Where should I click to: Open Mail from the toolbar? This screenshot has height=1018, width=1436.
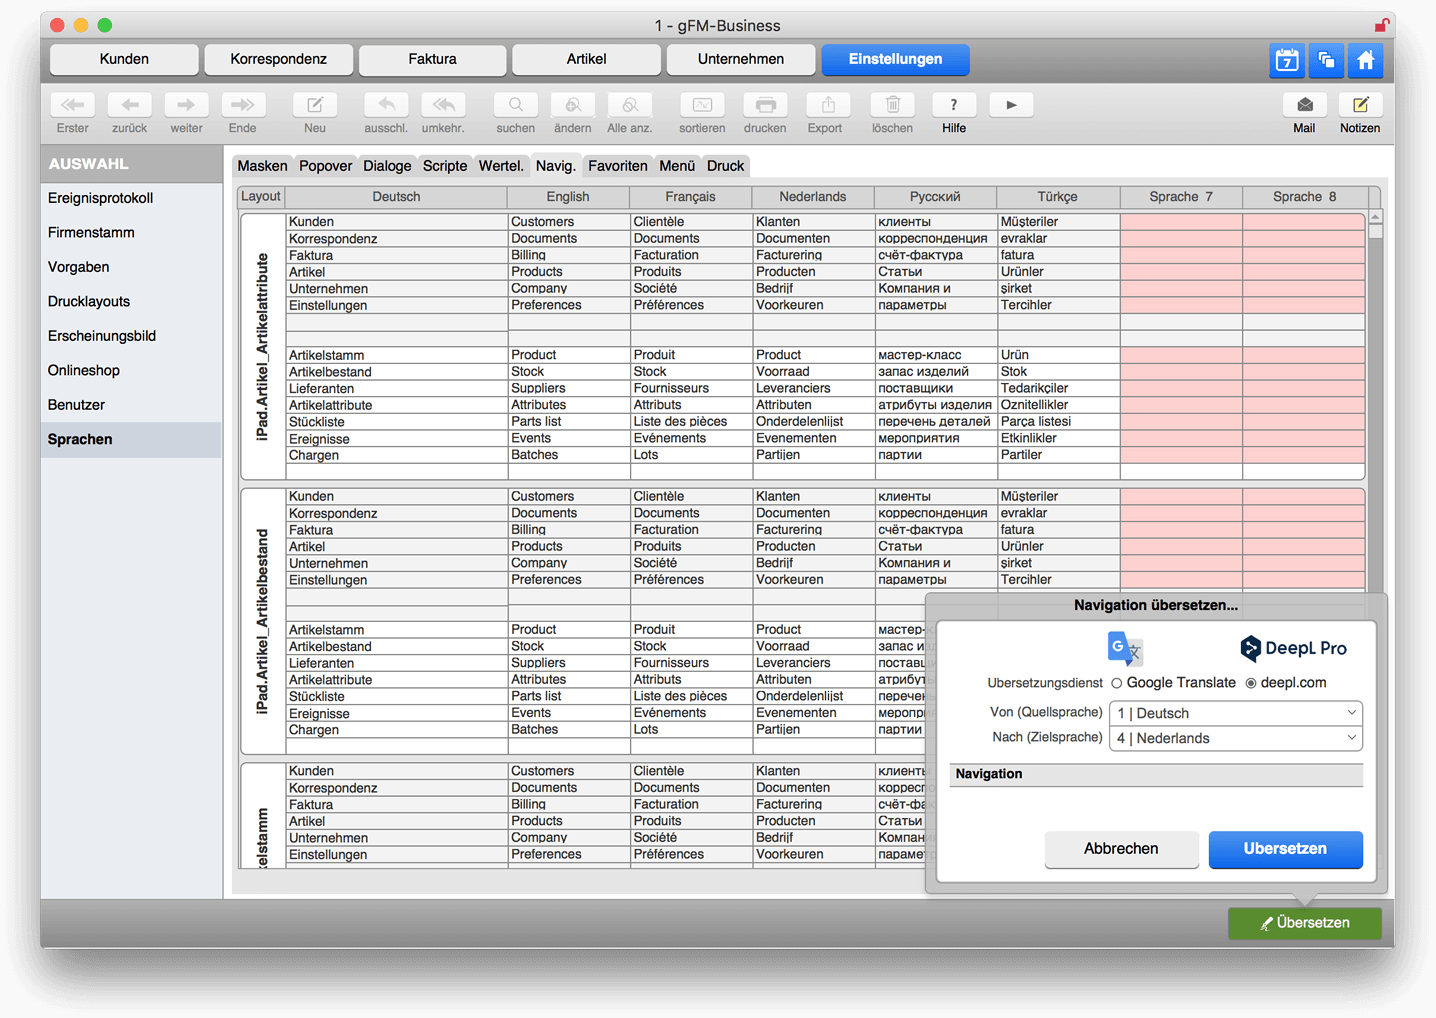pos(1304,105)
